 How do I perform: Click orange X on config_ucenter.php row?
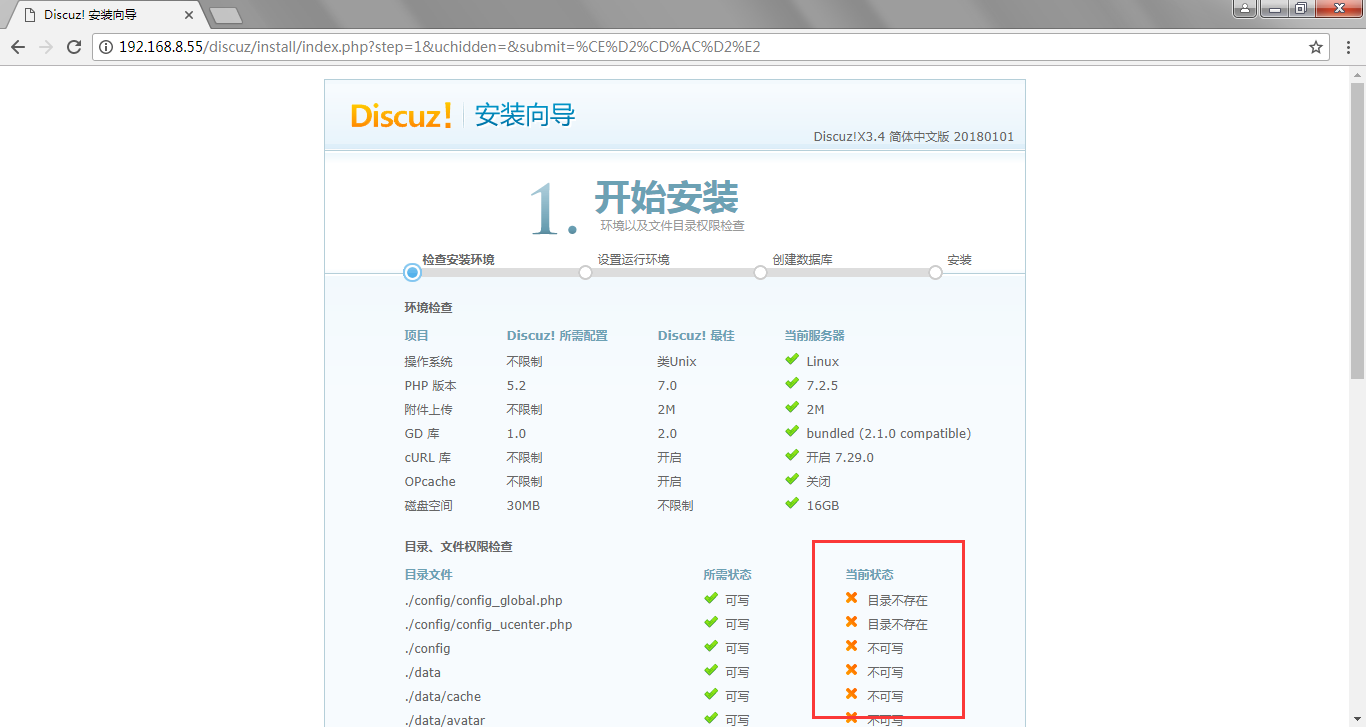[x=852, y=622]
